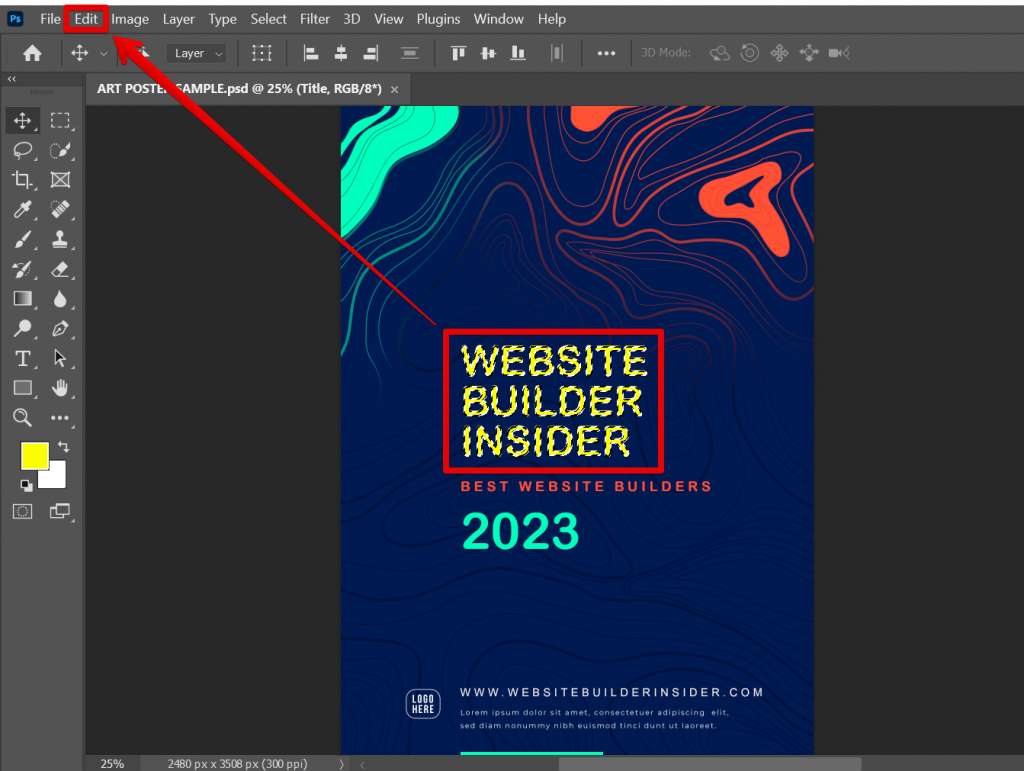Select the Zoom tool
1024x771 pixels.
(22, 418)
